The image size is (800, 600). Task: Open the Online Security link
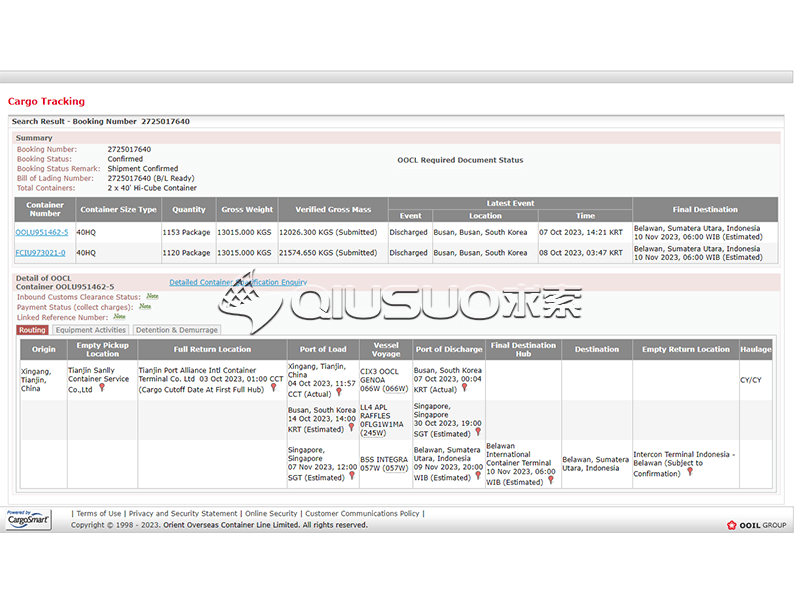(x=271, y=514)
